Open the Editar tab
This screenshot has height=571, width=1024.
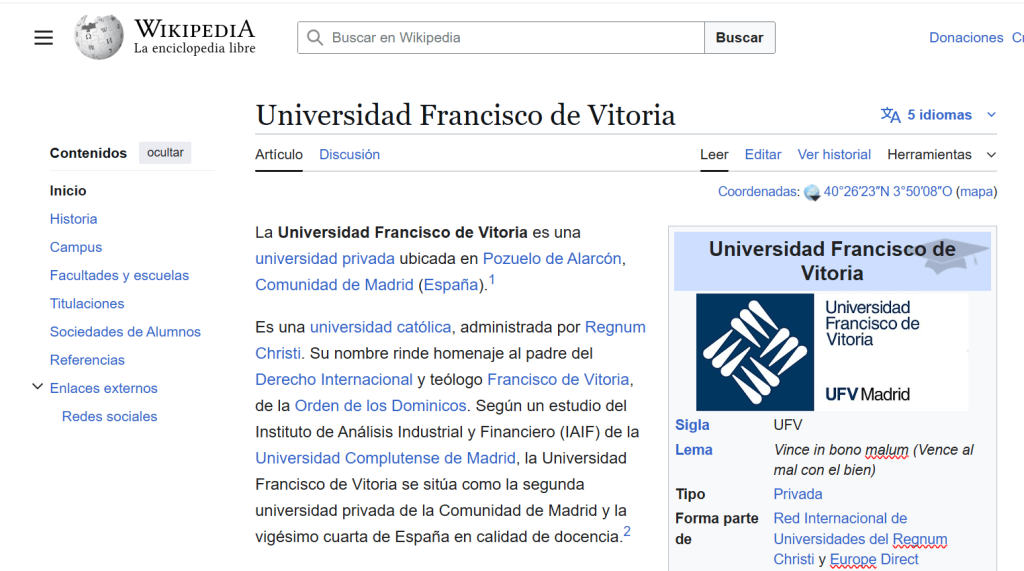tap(763, 154)
